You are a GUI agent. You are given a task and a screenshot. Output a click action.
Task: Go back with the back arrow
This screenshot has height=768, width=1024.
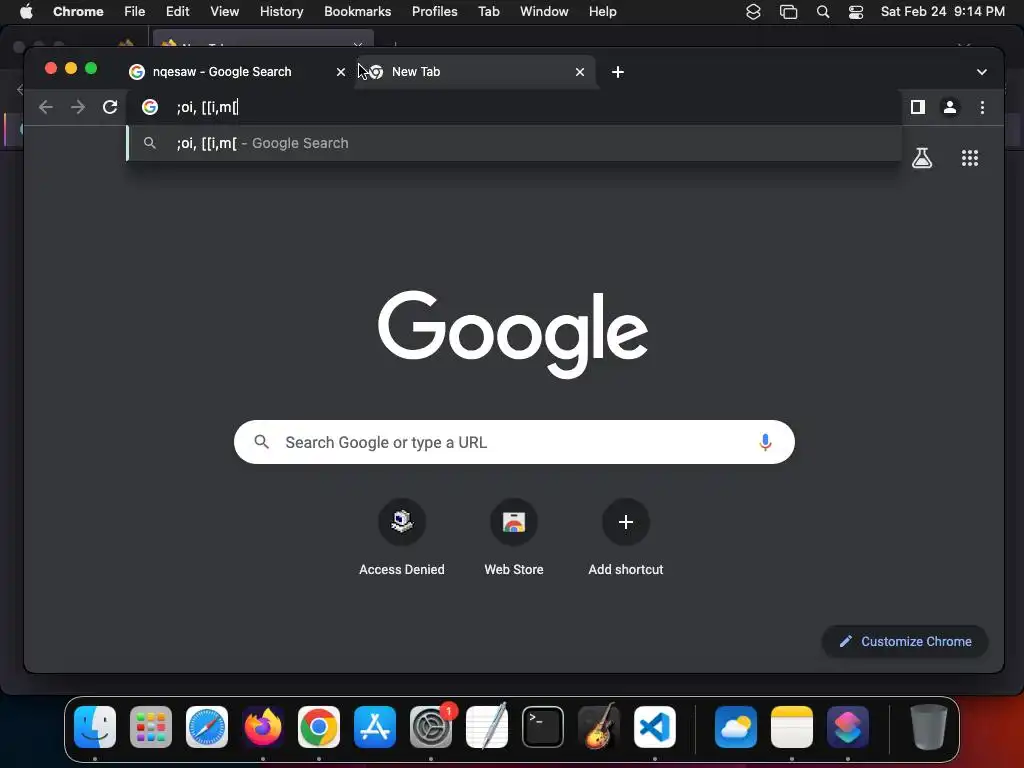pos(46,107)
